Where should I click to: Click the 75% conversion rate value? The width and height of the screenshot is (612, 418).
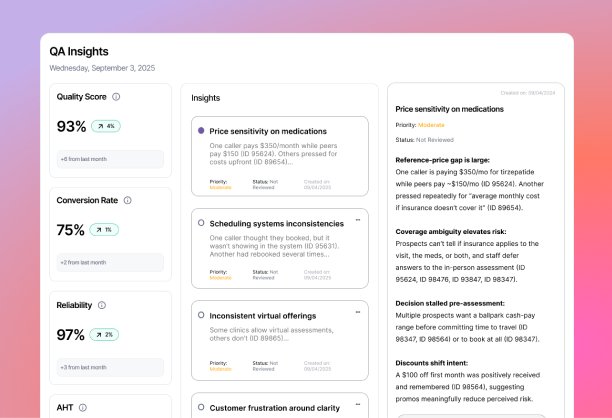click(x=71, y=230)
